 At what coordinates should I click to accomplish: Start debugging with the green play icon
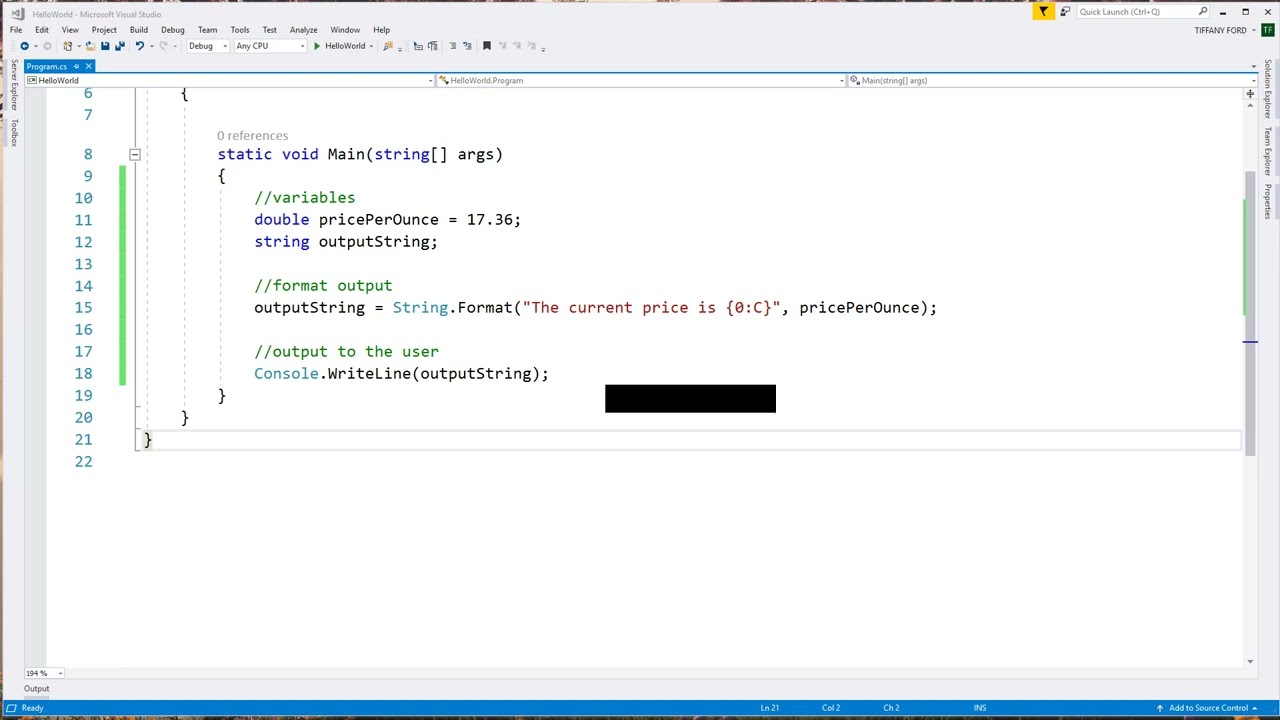317,46
